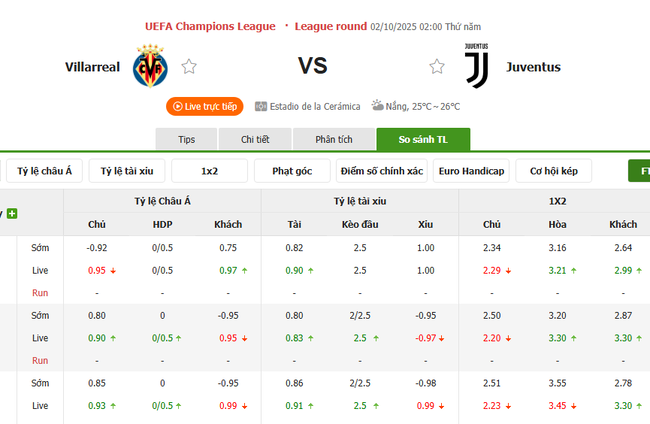Click stadium icon beside Estadio de la Cerámica
The height and width of the screenshot is (424, 650).
click(x=261, y=106)
